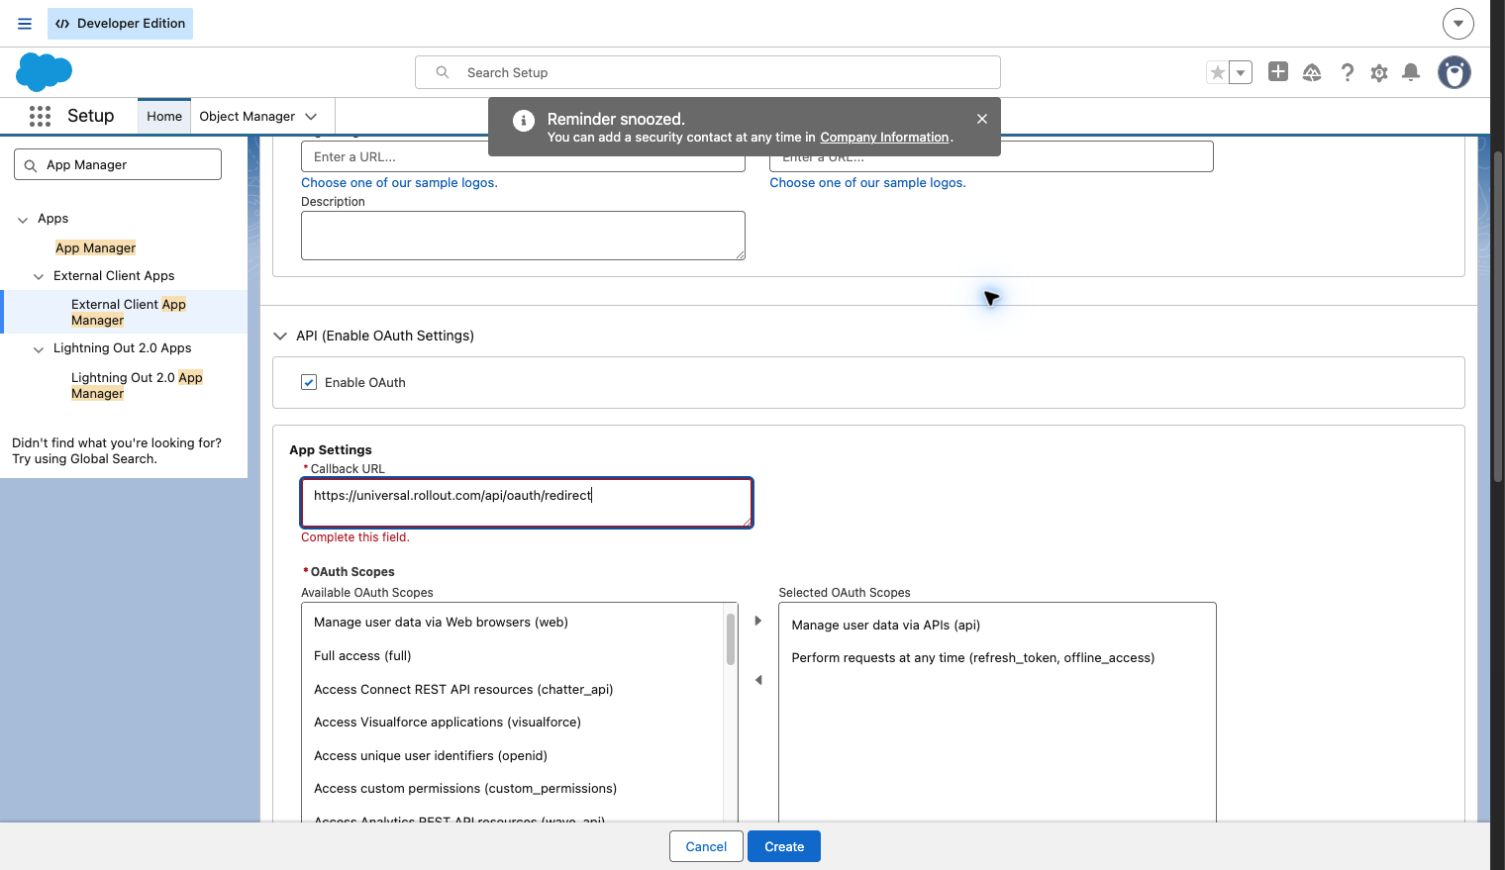
Task: Open the notifications bell
Action: point(1411,72)
